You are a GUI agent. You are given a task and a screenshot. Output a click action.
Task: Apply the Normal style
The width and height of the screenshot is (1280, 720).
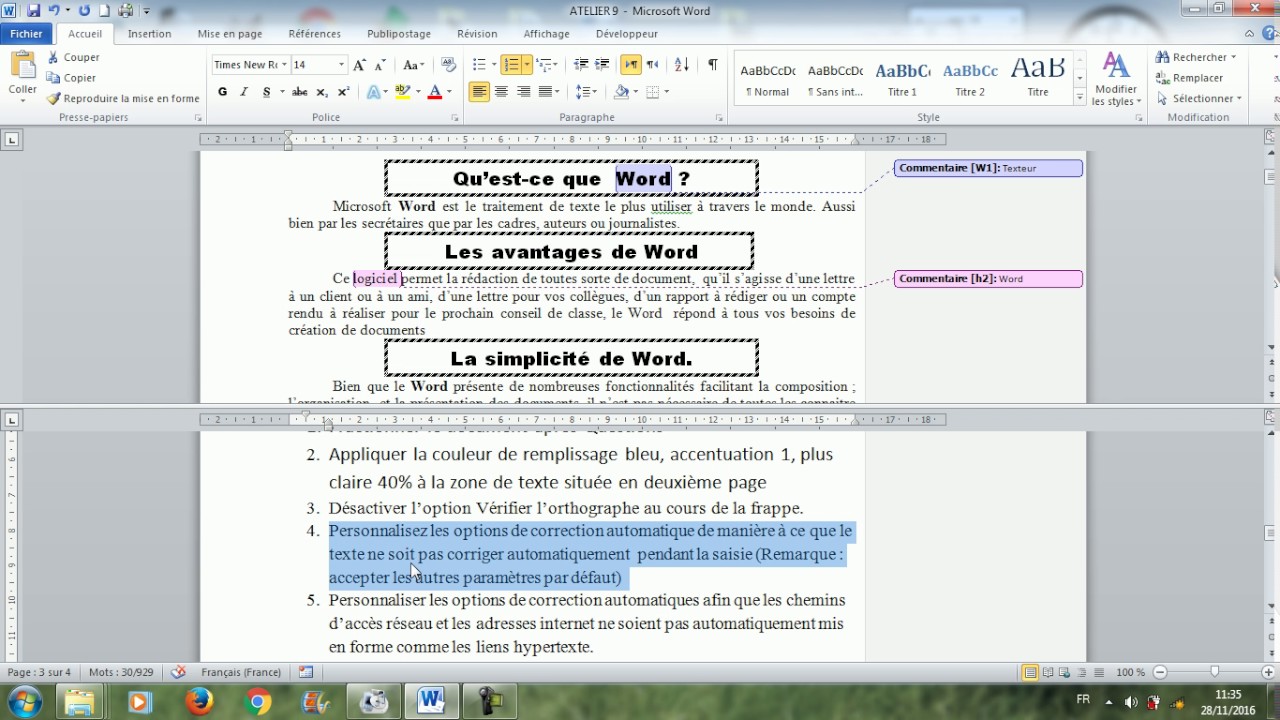[x=768, y=79]
